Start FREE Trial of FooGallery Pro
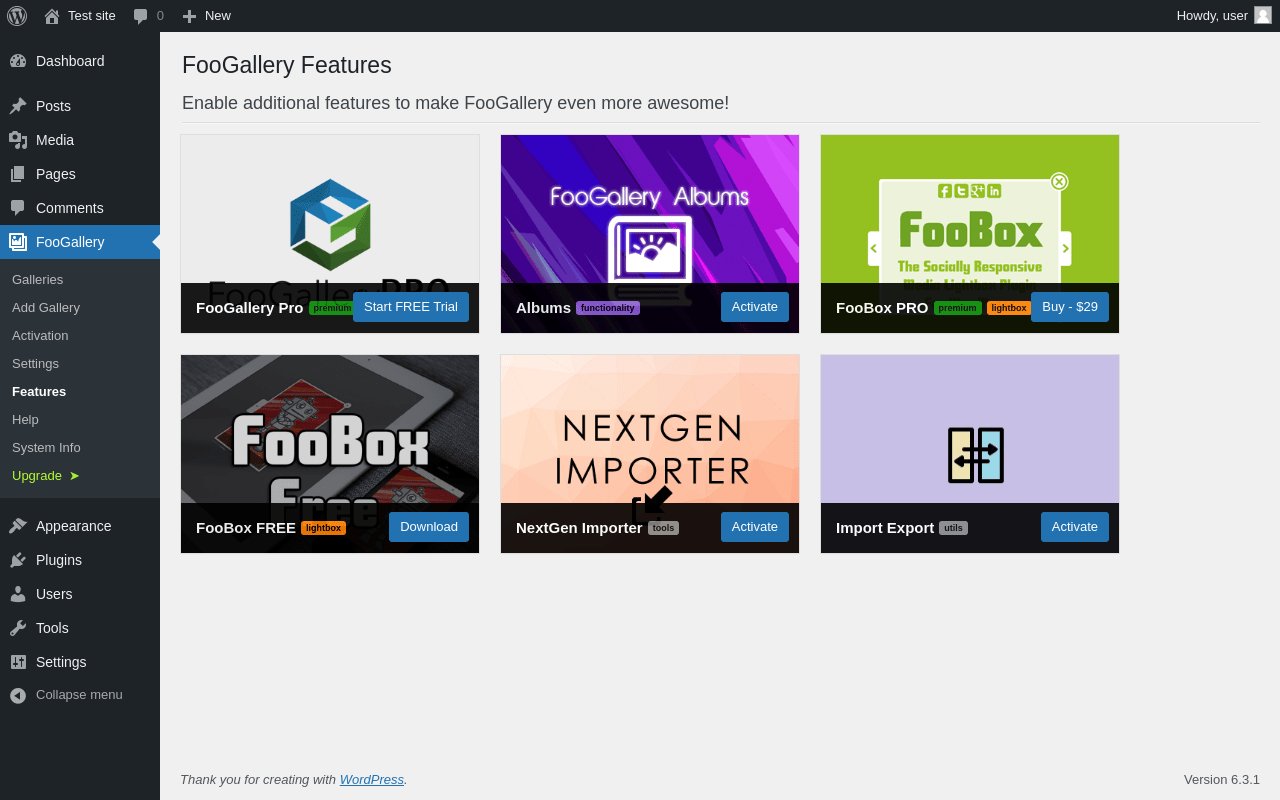Screen dimensions: 1280x800 411,307
